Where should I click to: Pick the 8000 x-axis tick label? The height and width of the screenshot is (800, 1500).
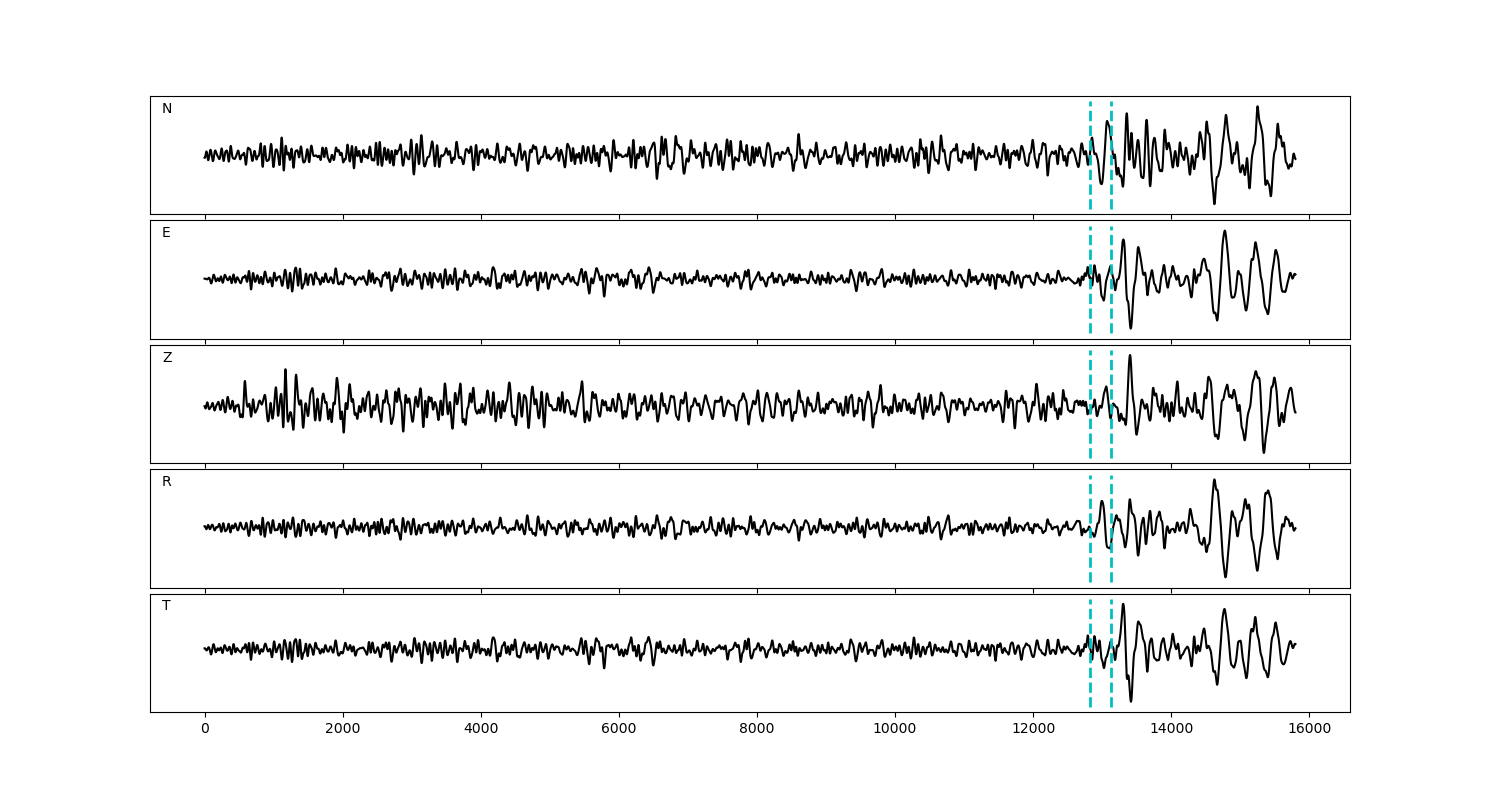click(757, 730)
